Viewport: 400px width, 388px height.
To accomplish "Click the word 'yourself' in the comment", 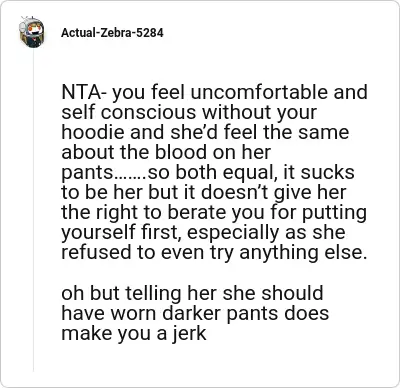I will point(94,233).
